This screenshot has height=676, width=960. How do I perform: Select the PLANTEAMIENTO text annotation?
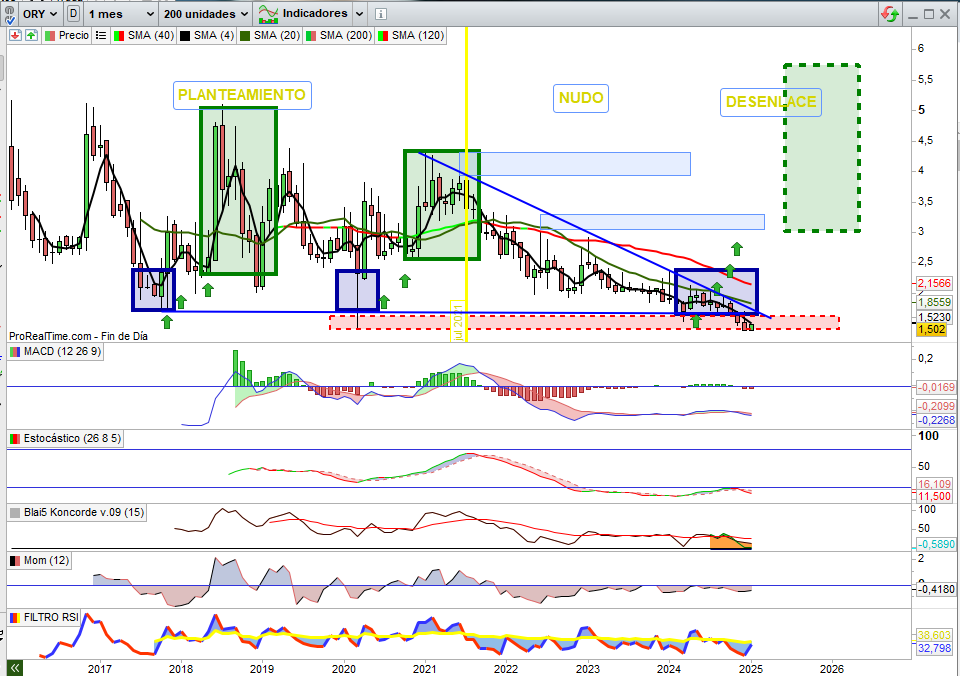(x=242, y=95)
